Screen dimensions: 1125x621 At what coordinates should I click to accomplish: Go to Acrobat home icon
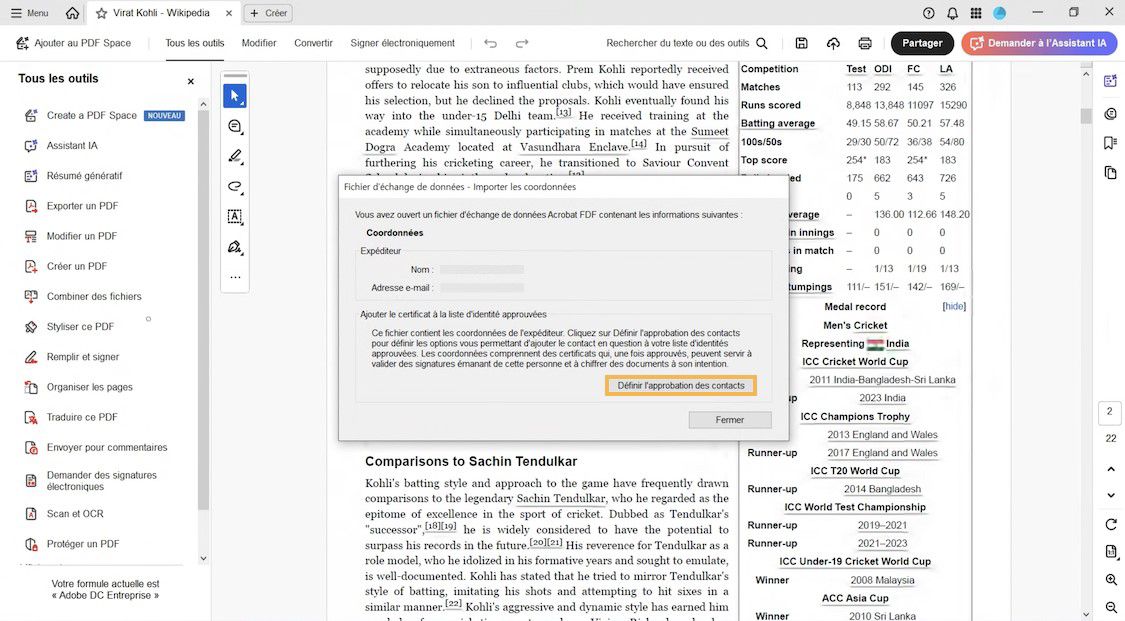[72, 13]
